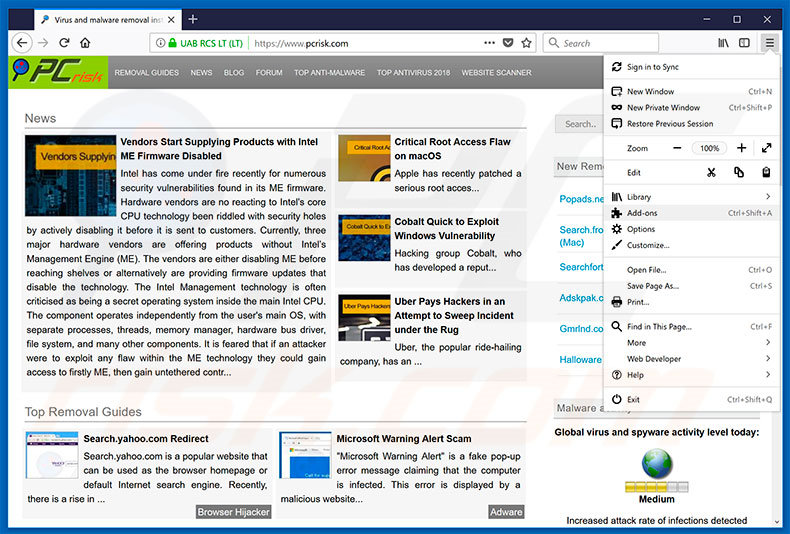Copy selection using copy icon
Image resolution: width=790 pixels, height=534 pixels.
tap(739, 173)
